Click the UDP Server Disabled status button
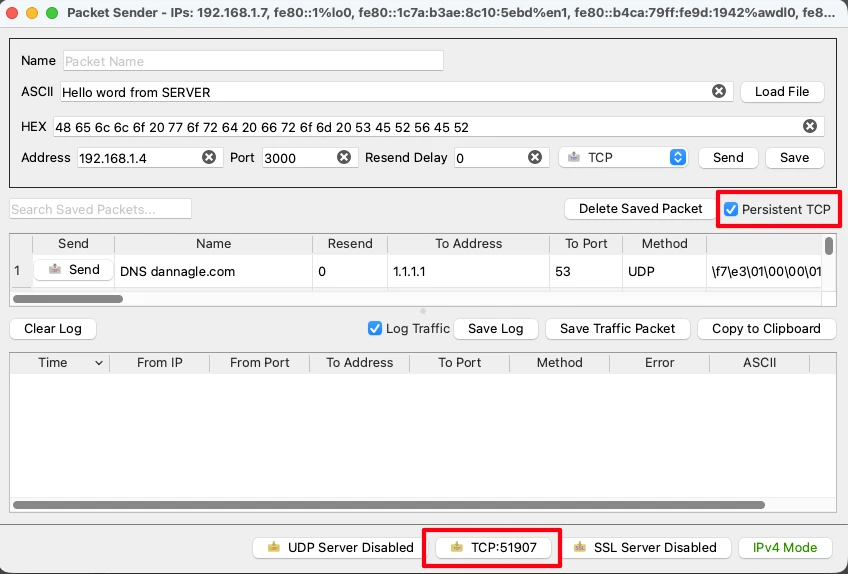This screenshot has height=574, width=848. pyautogui.click(x=340, y=547)
